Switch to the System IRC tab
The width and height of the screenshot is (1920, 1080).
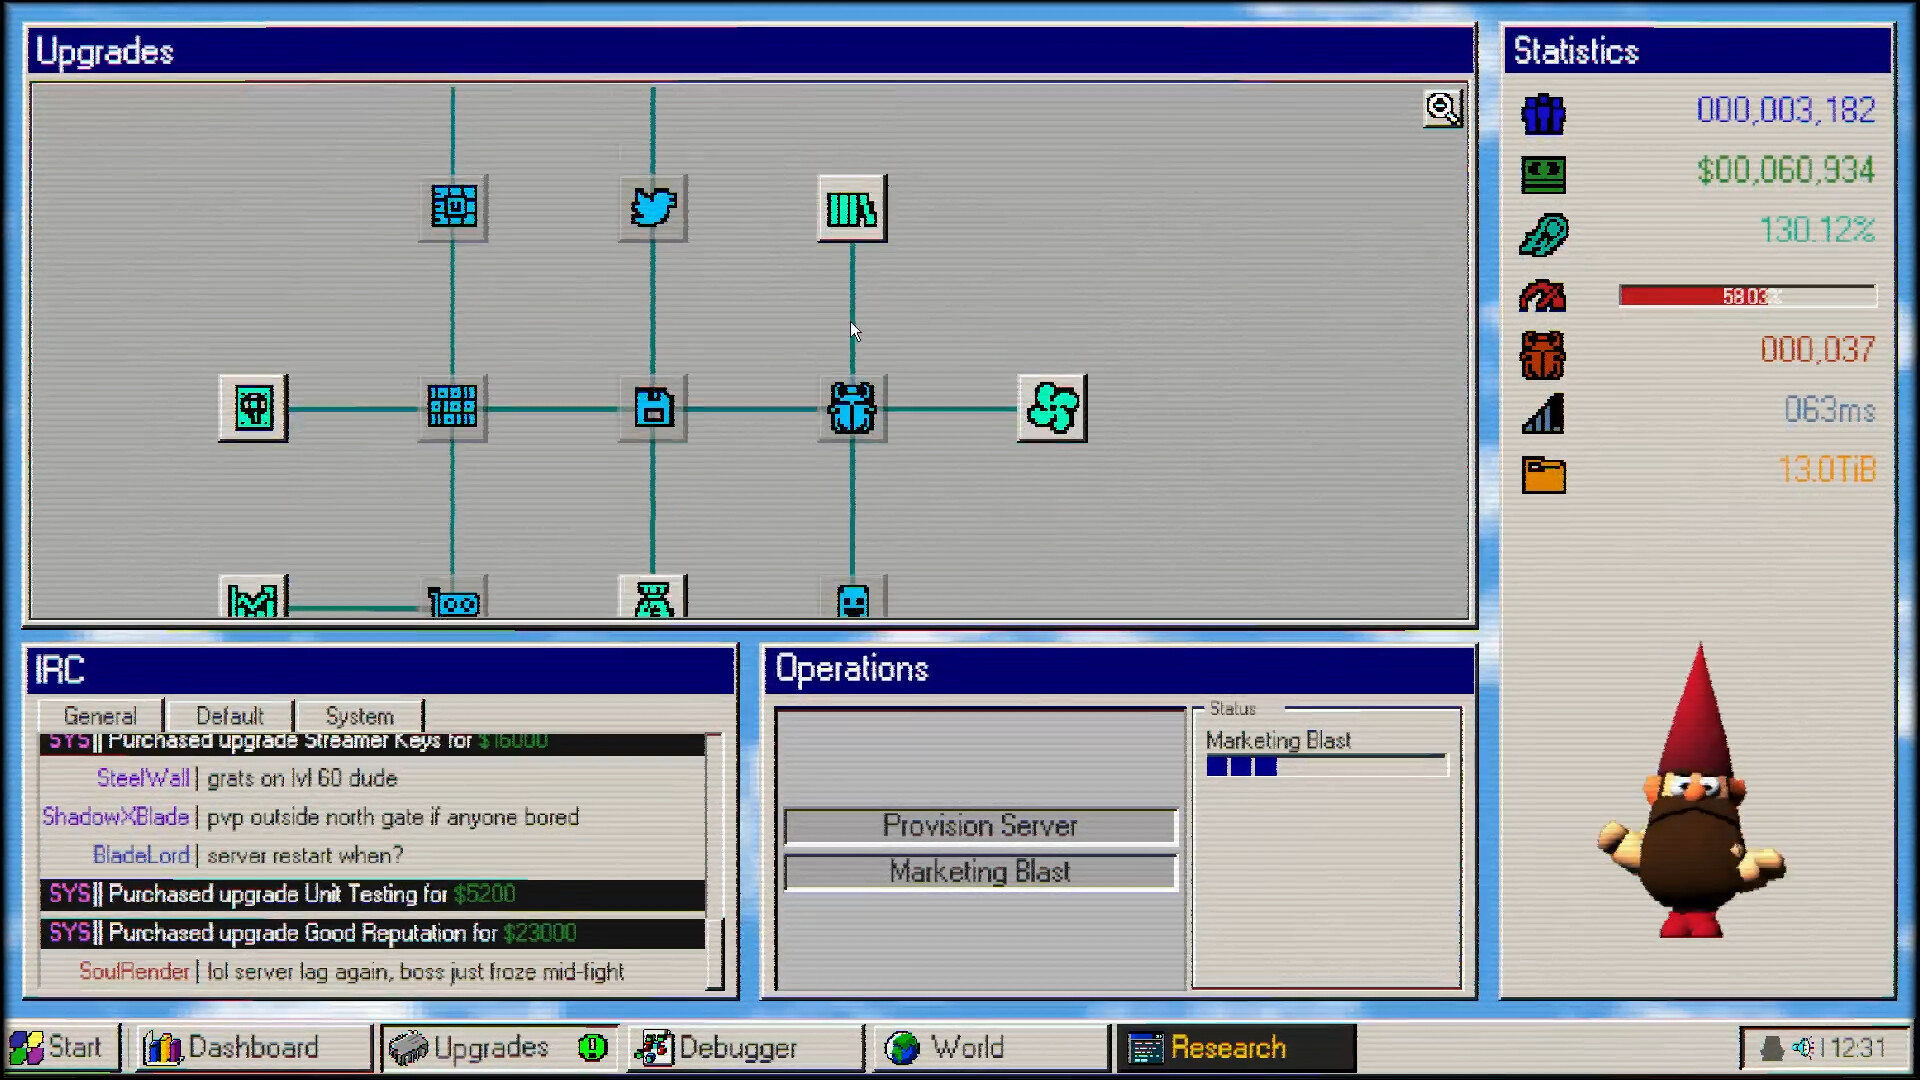[x=357, y=715]
